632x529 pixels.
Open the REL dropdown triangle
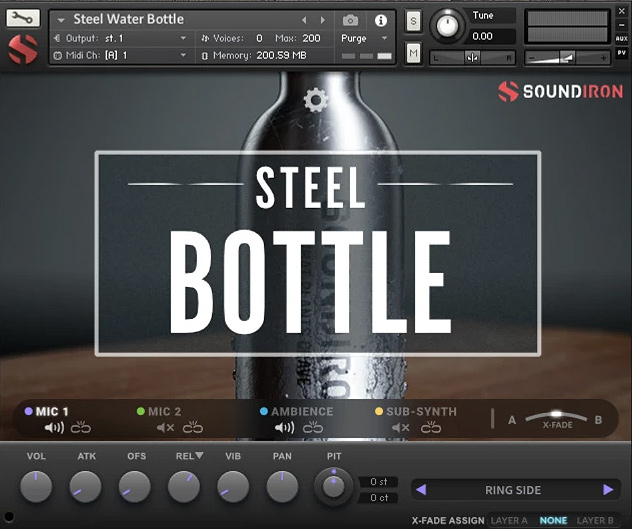point(199,456)
